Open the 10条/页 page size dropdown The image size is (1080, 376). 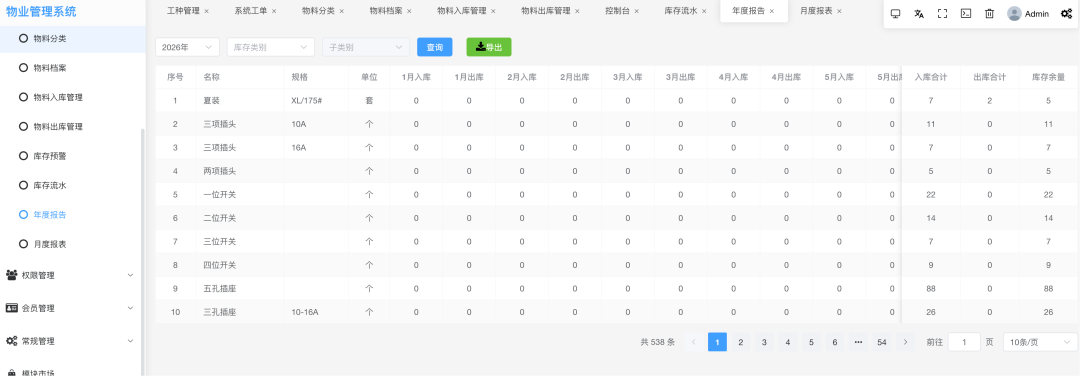[x=1040, y=342]
